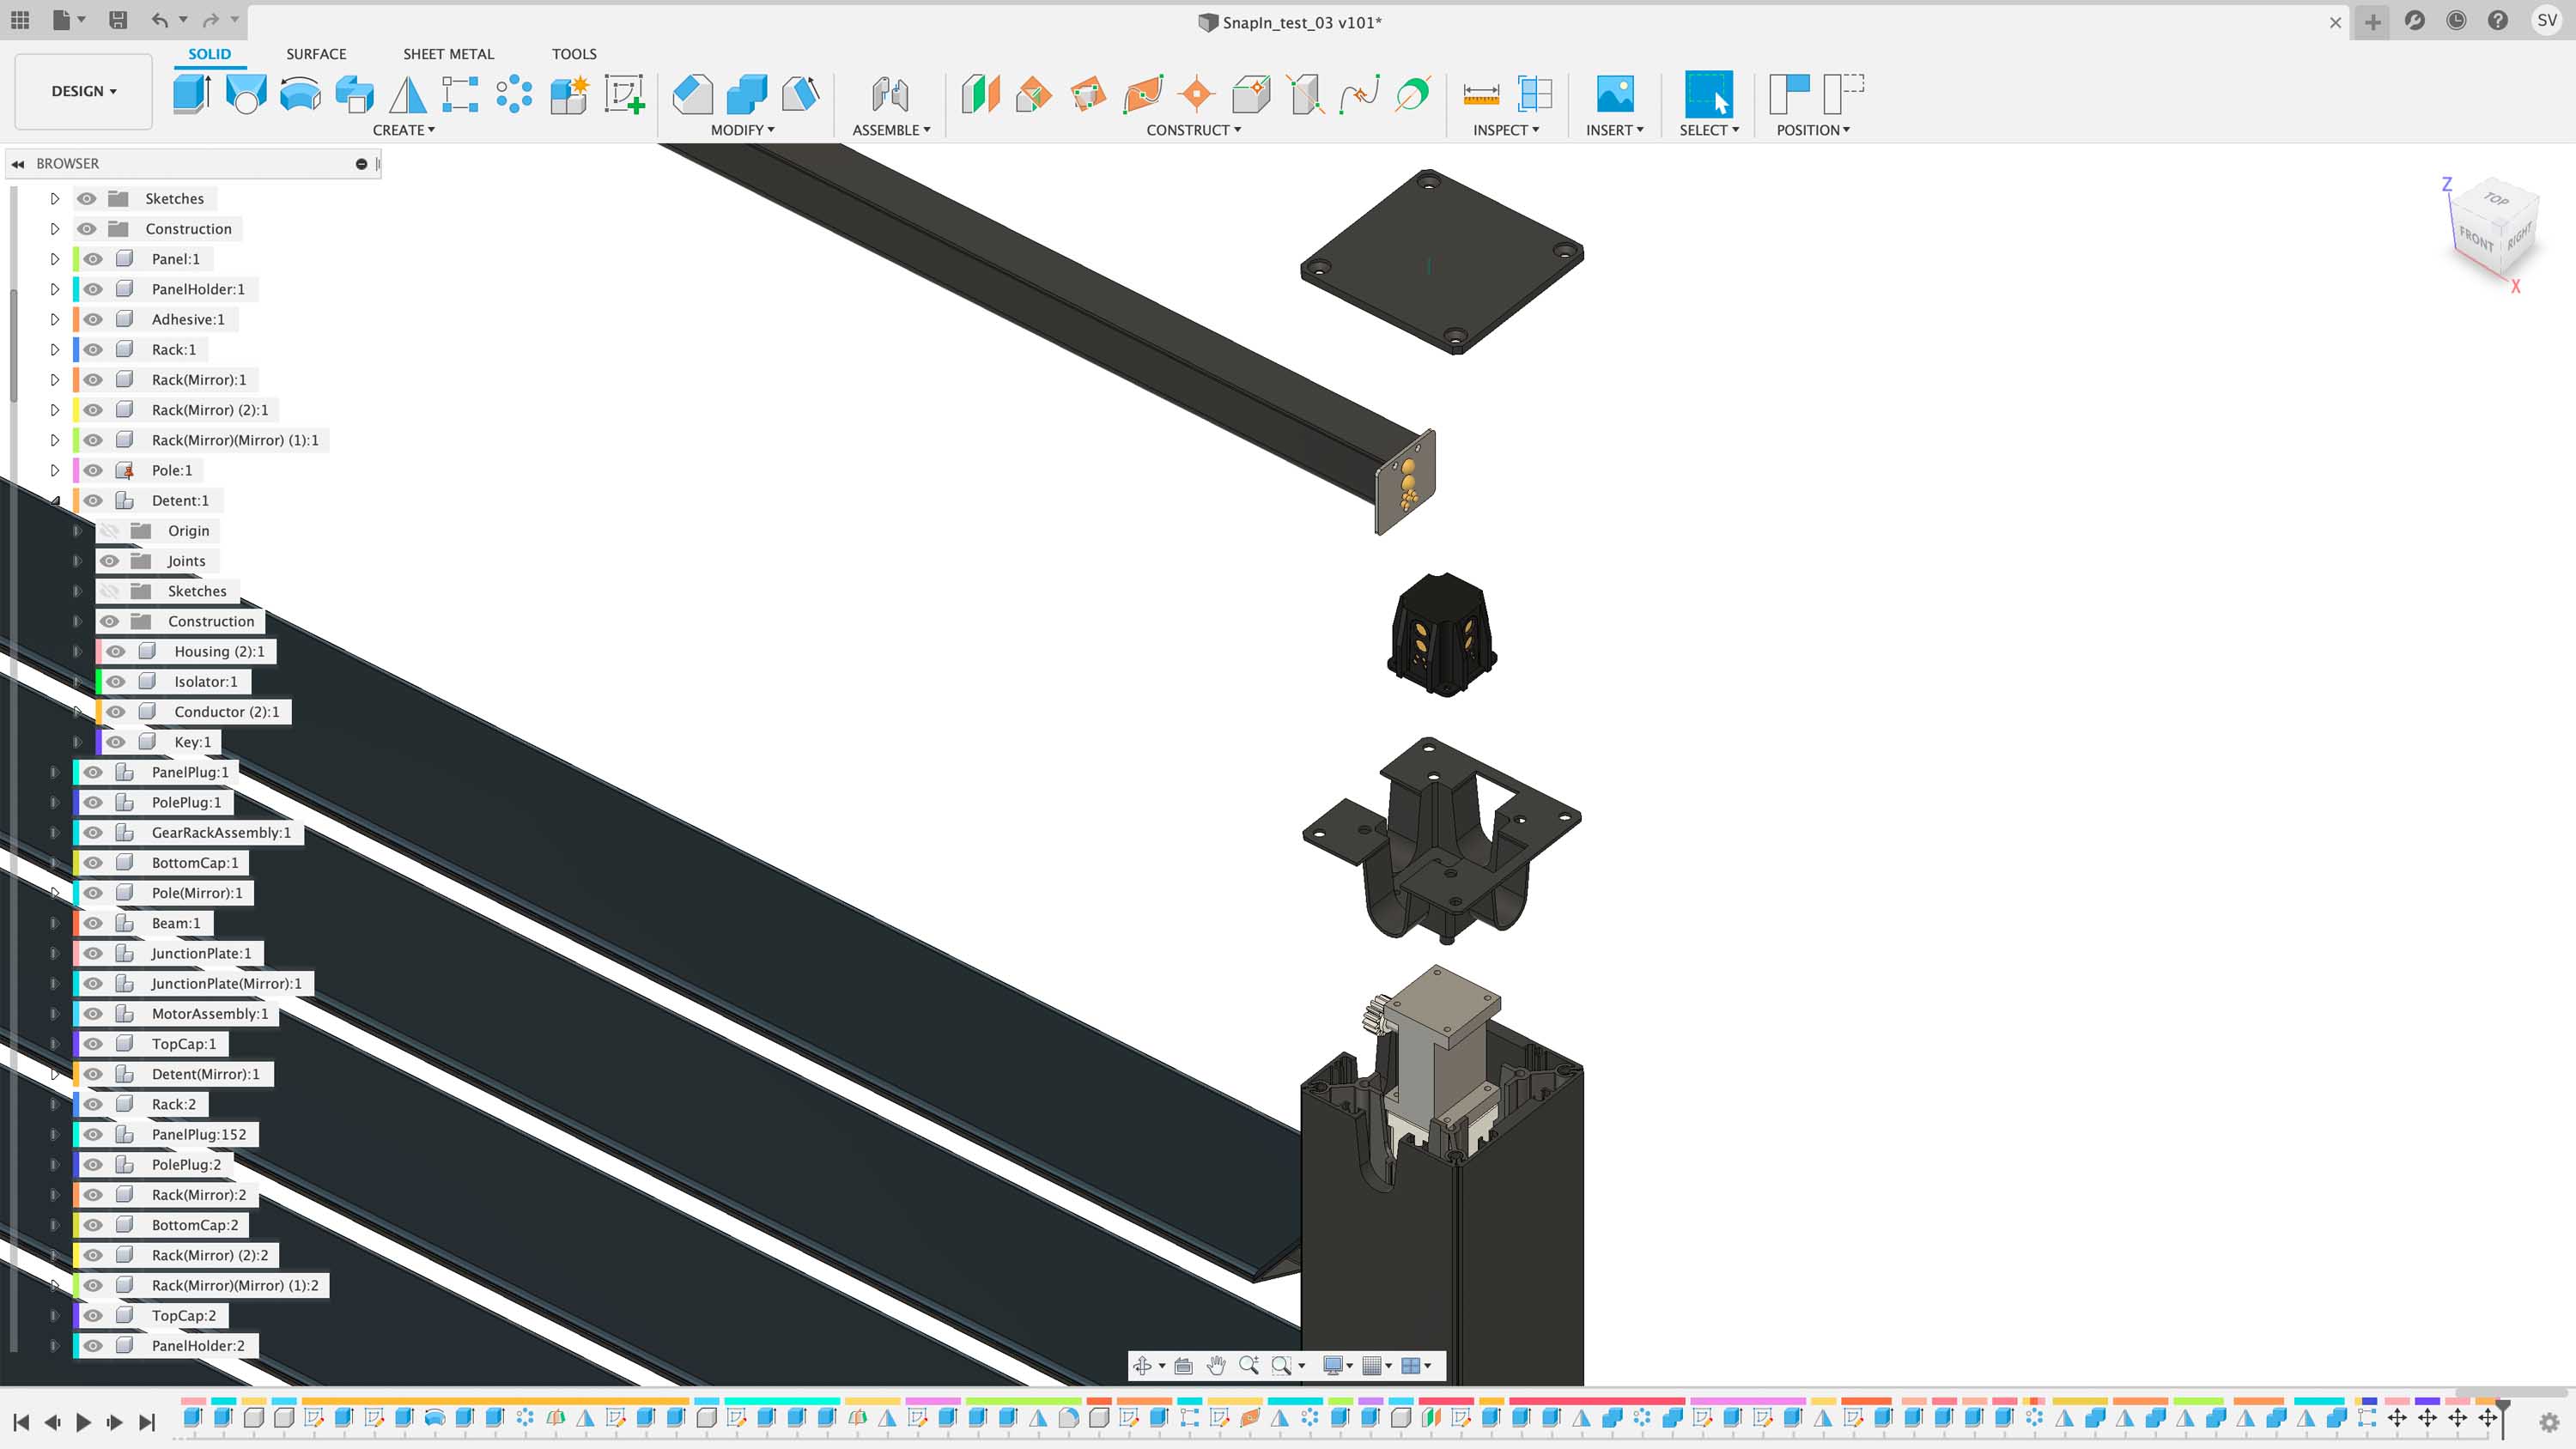Pick the Circular Pattern tool icon

coord(514,95)
